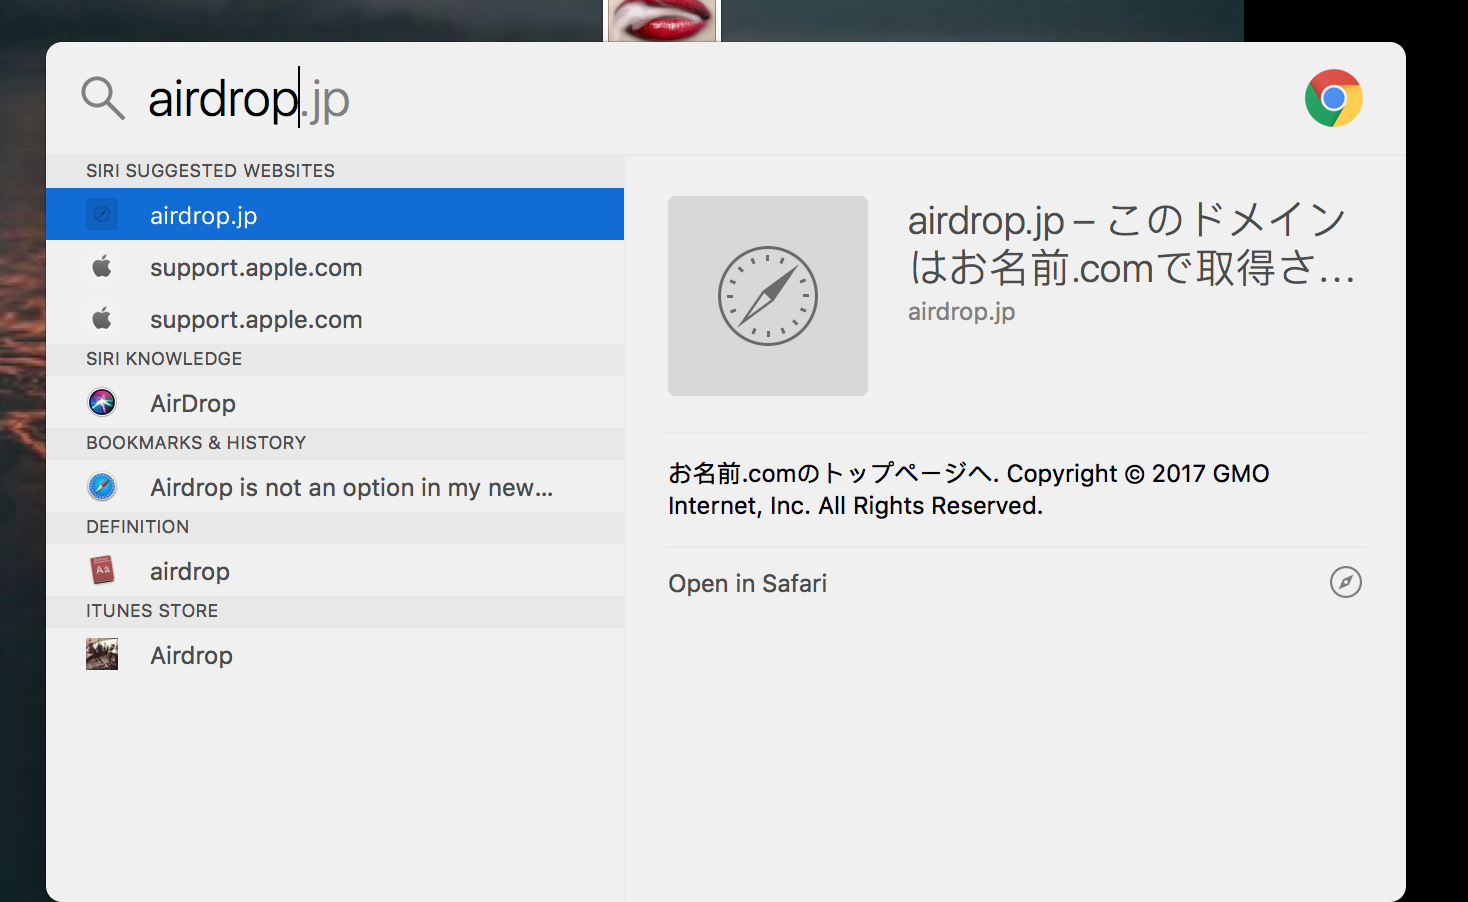Screen dimensions: 1468x902
Task: Select the second support.apple.com result
Action: click(335, 318)
